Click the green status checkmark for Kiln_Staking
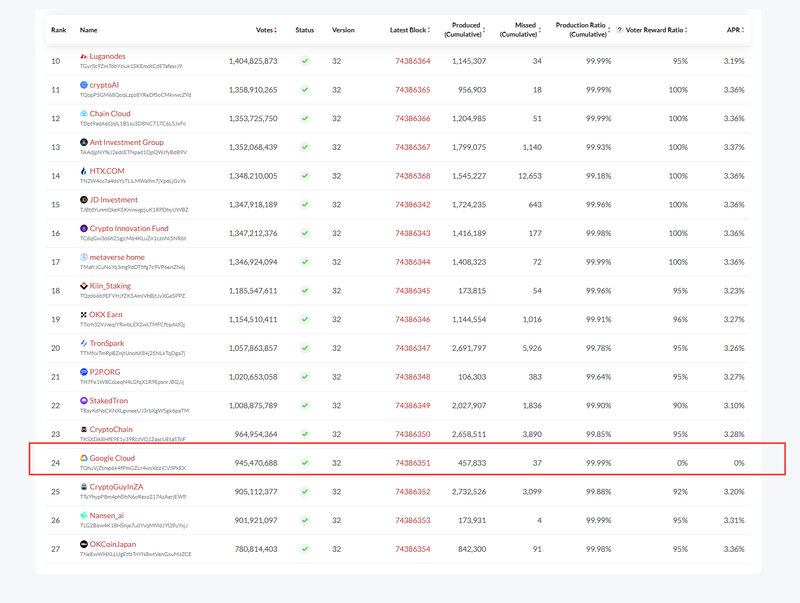The width and height of the screenshot is (800, 603). (x=304, y=291)
